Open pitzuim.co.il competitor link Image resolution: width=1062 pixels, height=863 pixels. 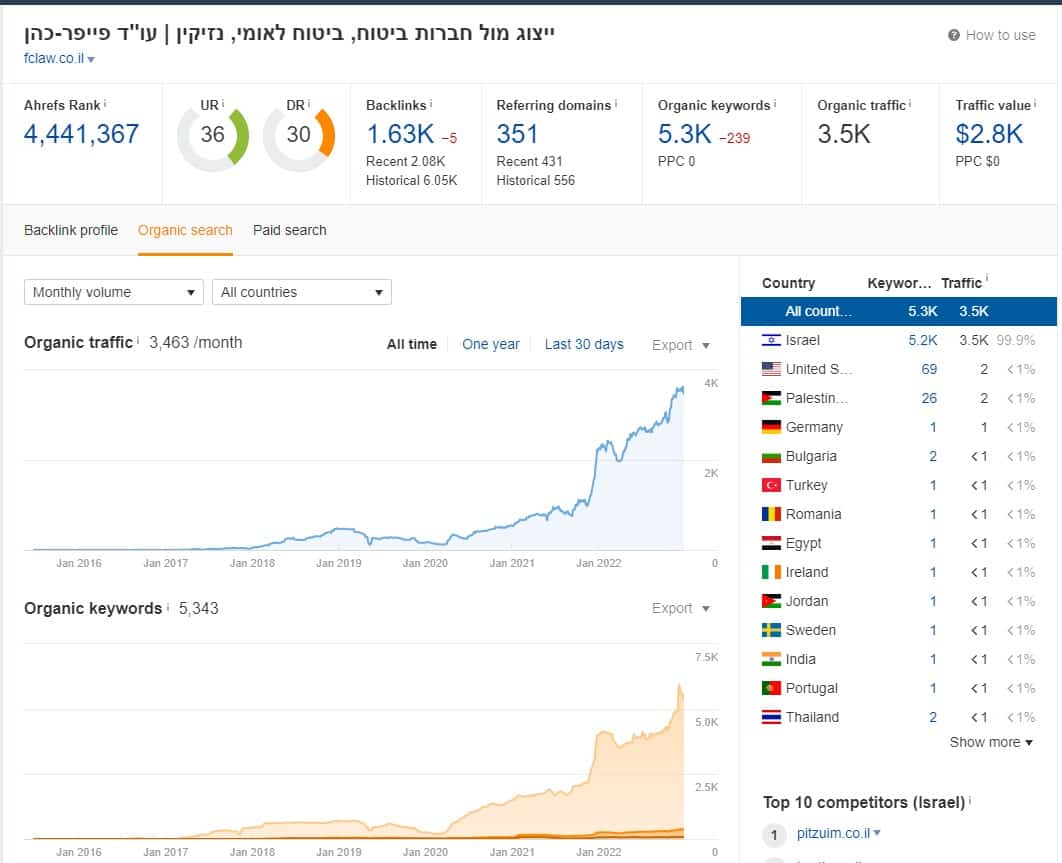(833, 833)
